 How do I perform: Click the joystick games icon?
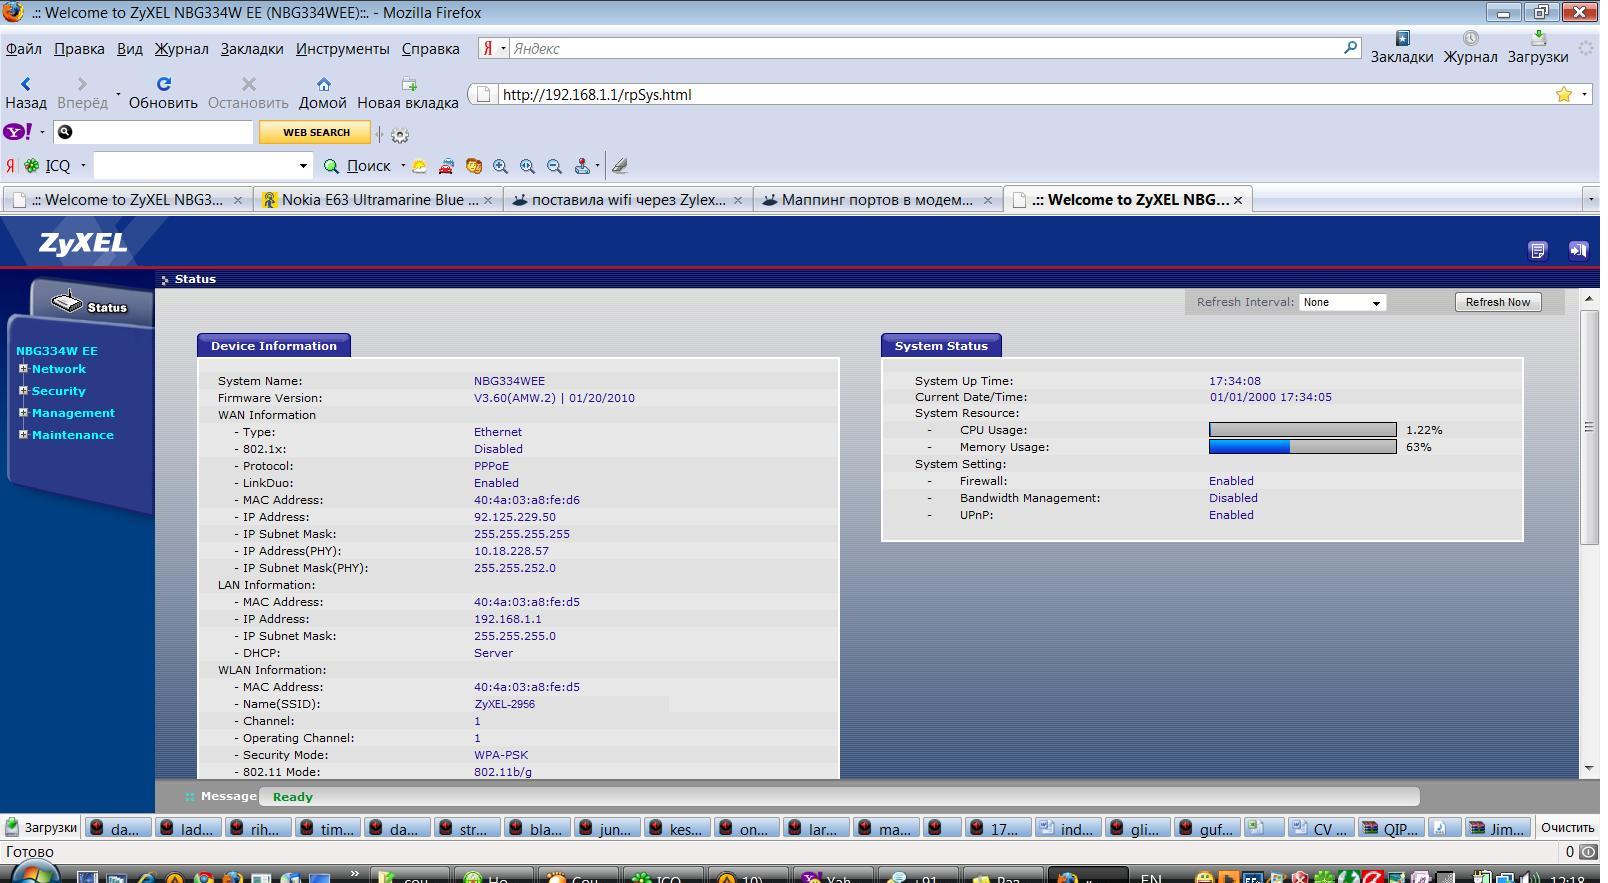[x=582, y=166]
